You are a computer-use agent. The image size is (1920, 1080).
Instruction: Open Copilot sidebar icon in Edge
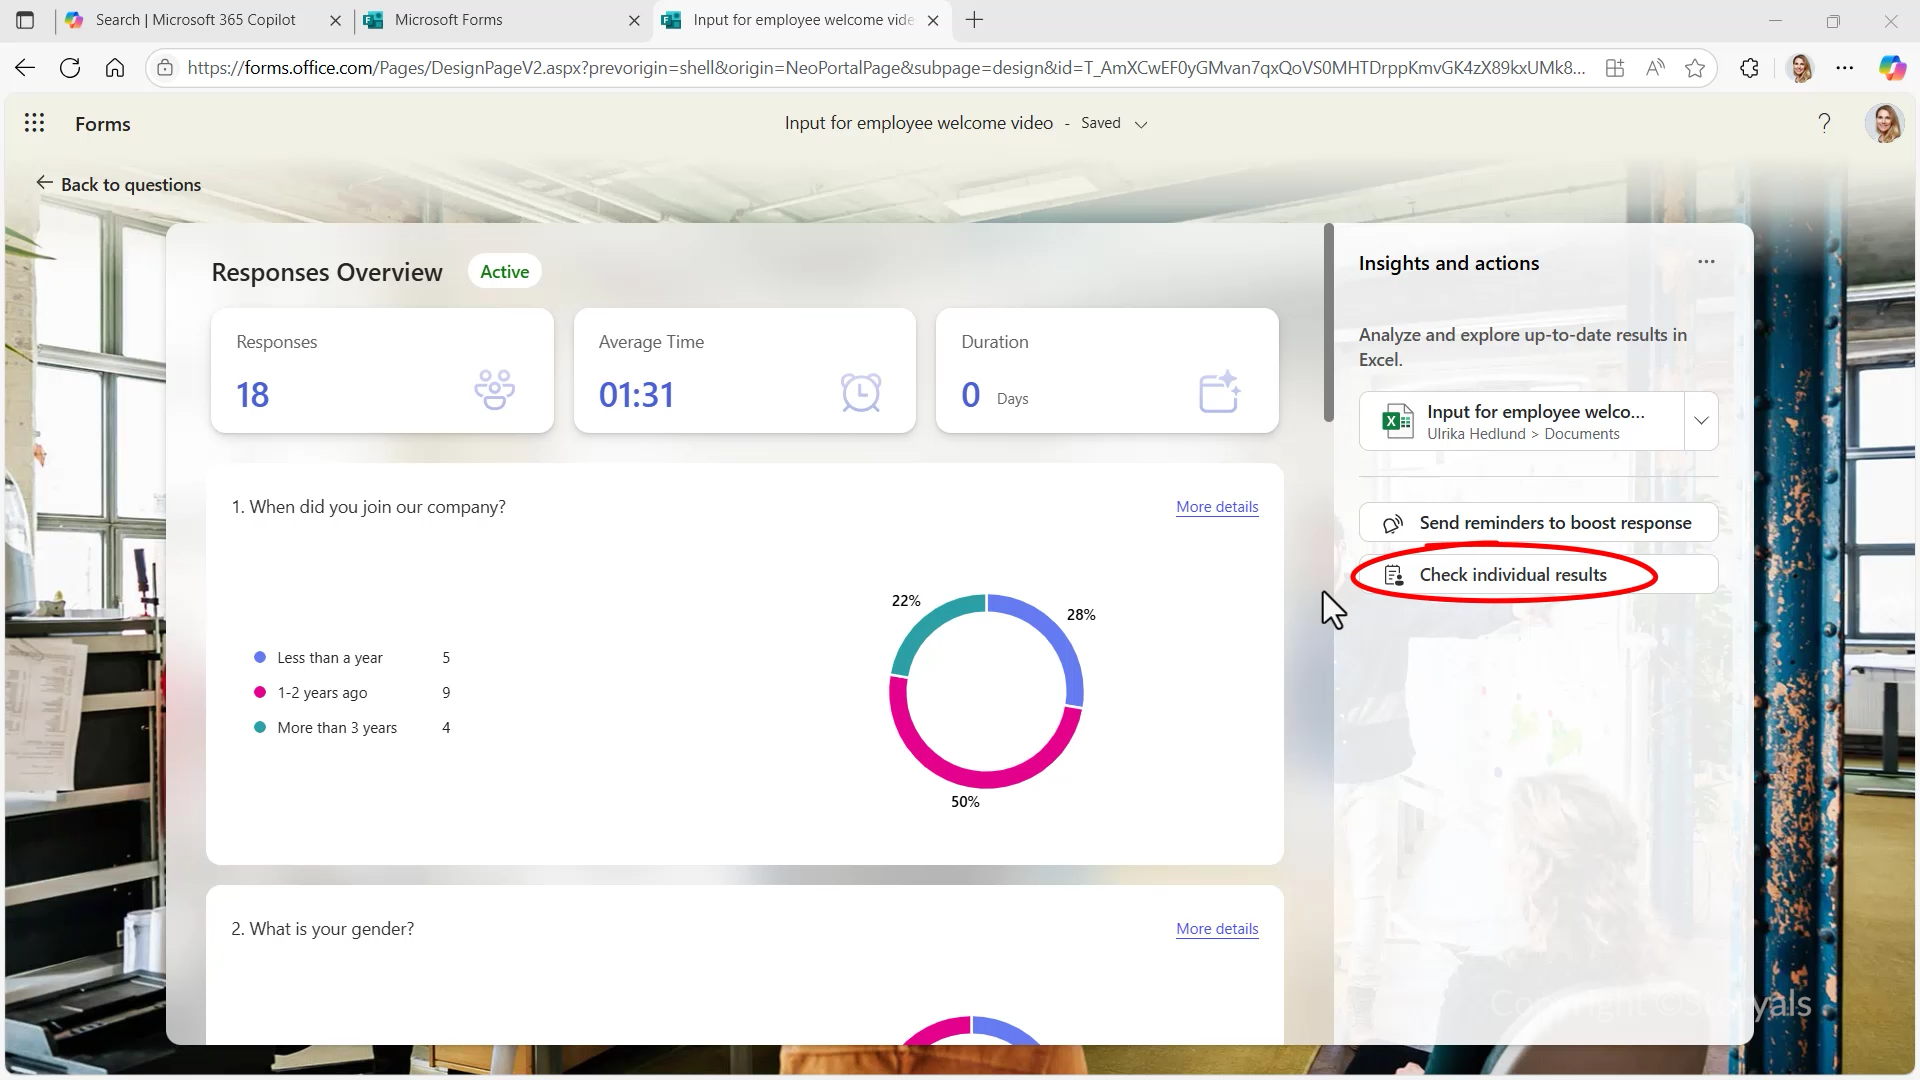point(1891,68)
